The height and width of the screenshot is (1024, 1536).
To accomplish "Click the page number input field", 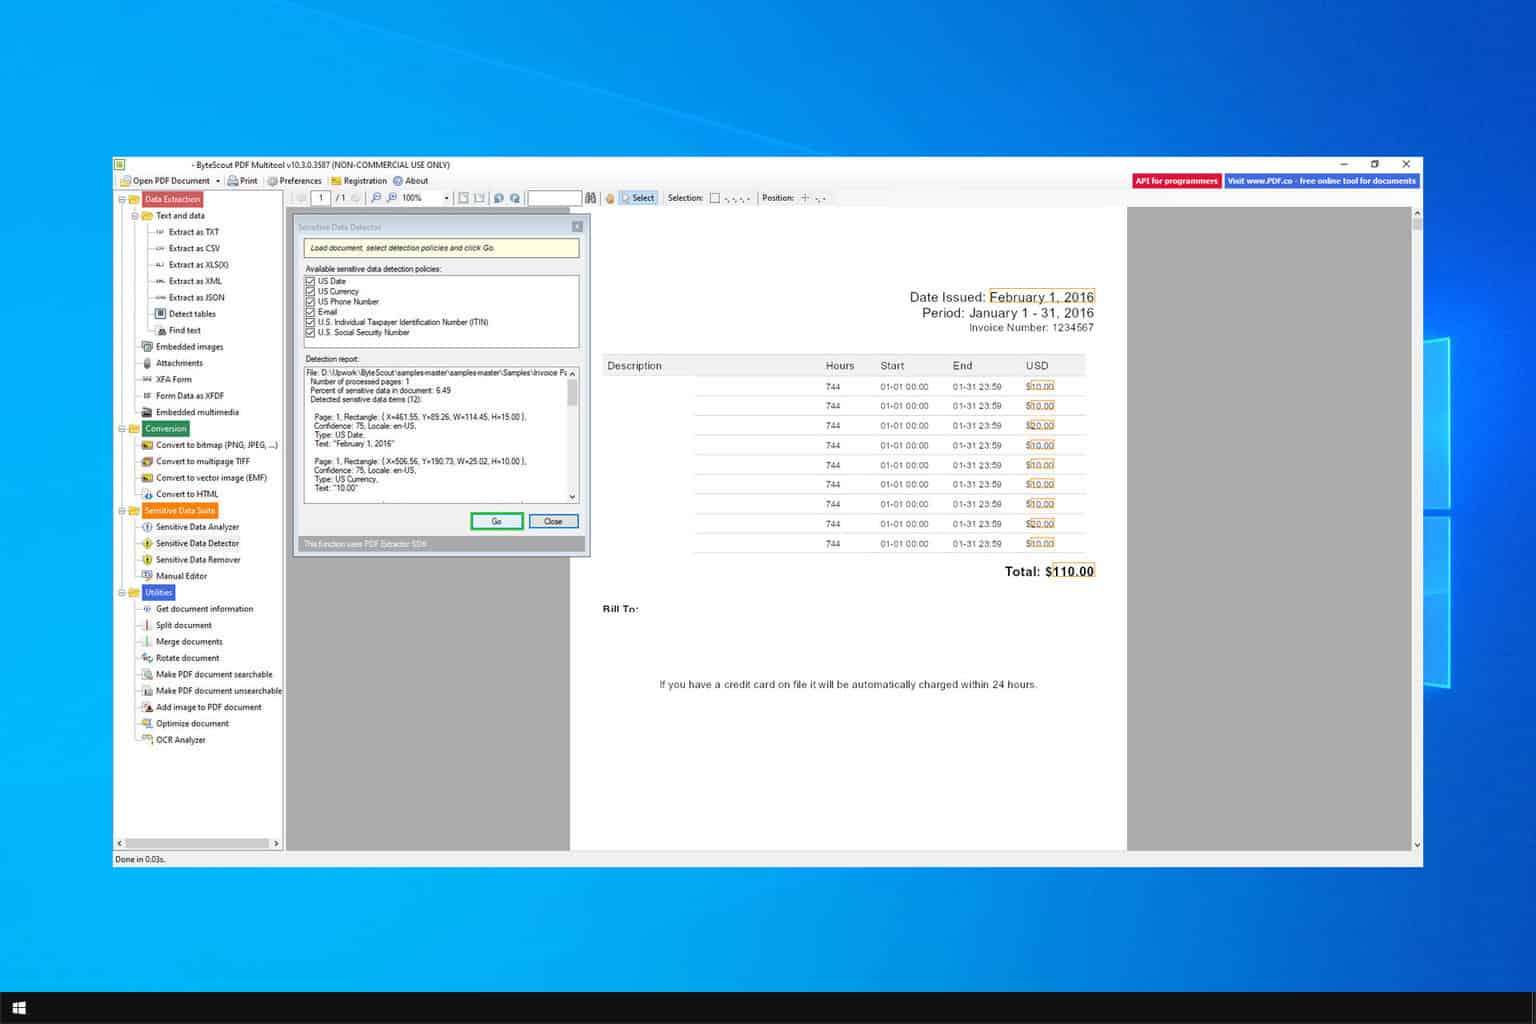I will [x=321, y=198].
